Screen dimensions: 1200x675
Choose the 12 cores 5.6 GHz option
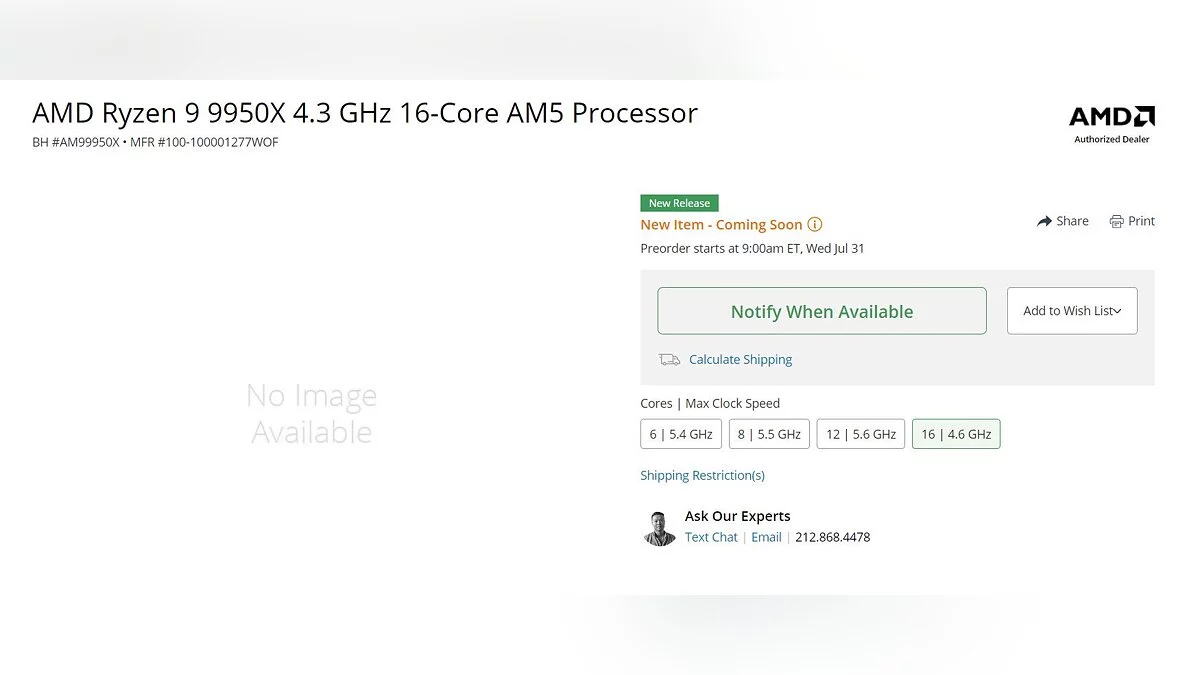tap(860, 434)
